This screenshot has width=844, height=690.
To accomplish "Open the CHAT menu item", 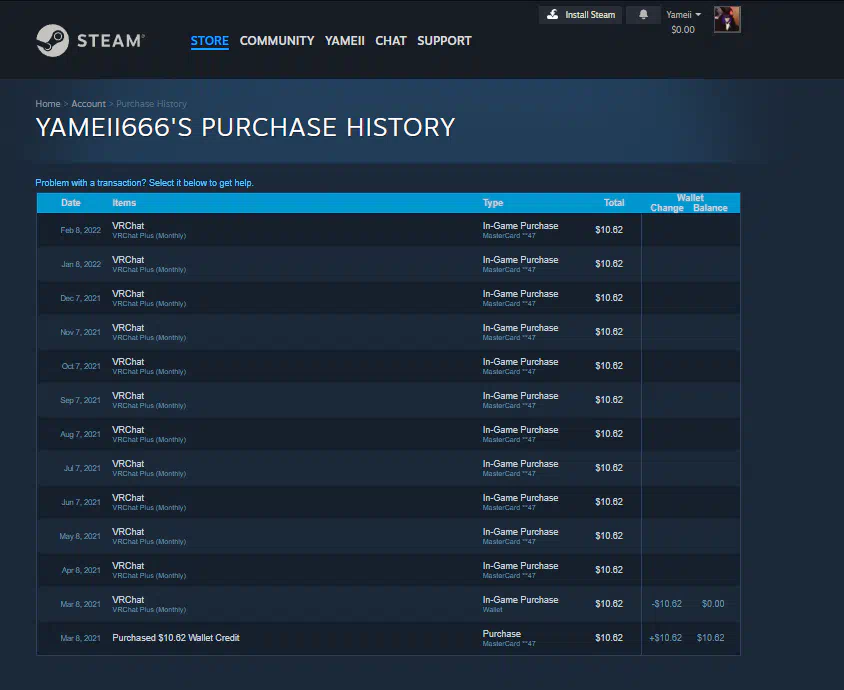I will tap(390, 41).
